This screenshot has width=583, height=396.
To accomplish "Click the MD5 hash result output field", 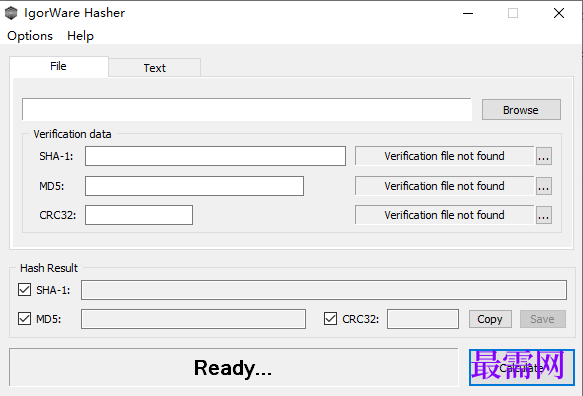I will (x=193, y=319).
